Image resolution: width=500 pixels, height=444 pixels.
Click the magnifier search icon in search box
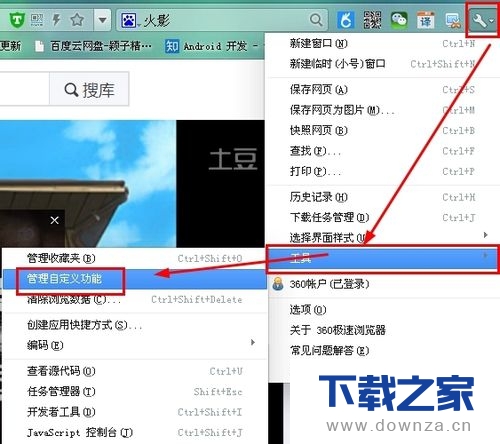pos(316,20)
